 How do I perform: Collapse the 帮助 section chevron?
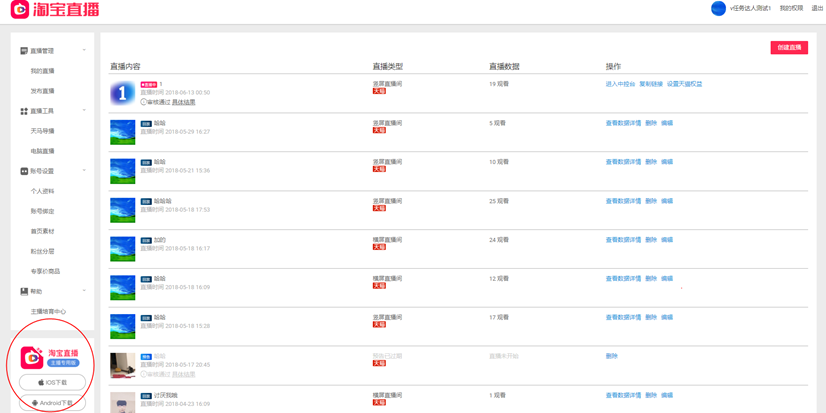coord(84,291)
